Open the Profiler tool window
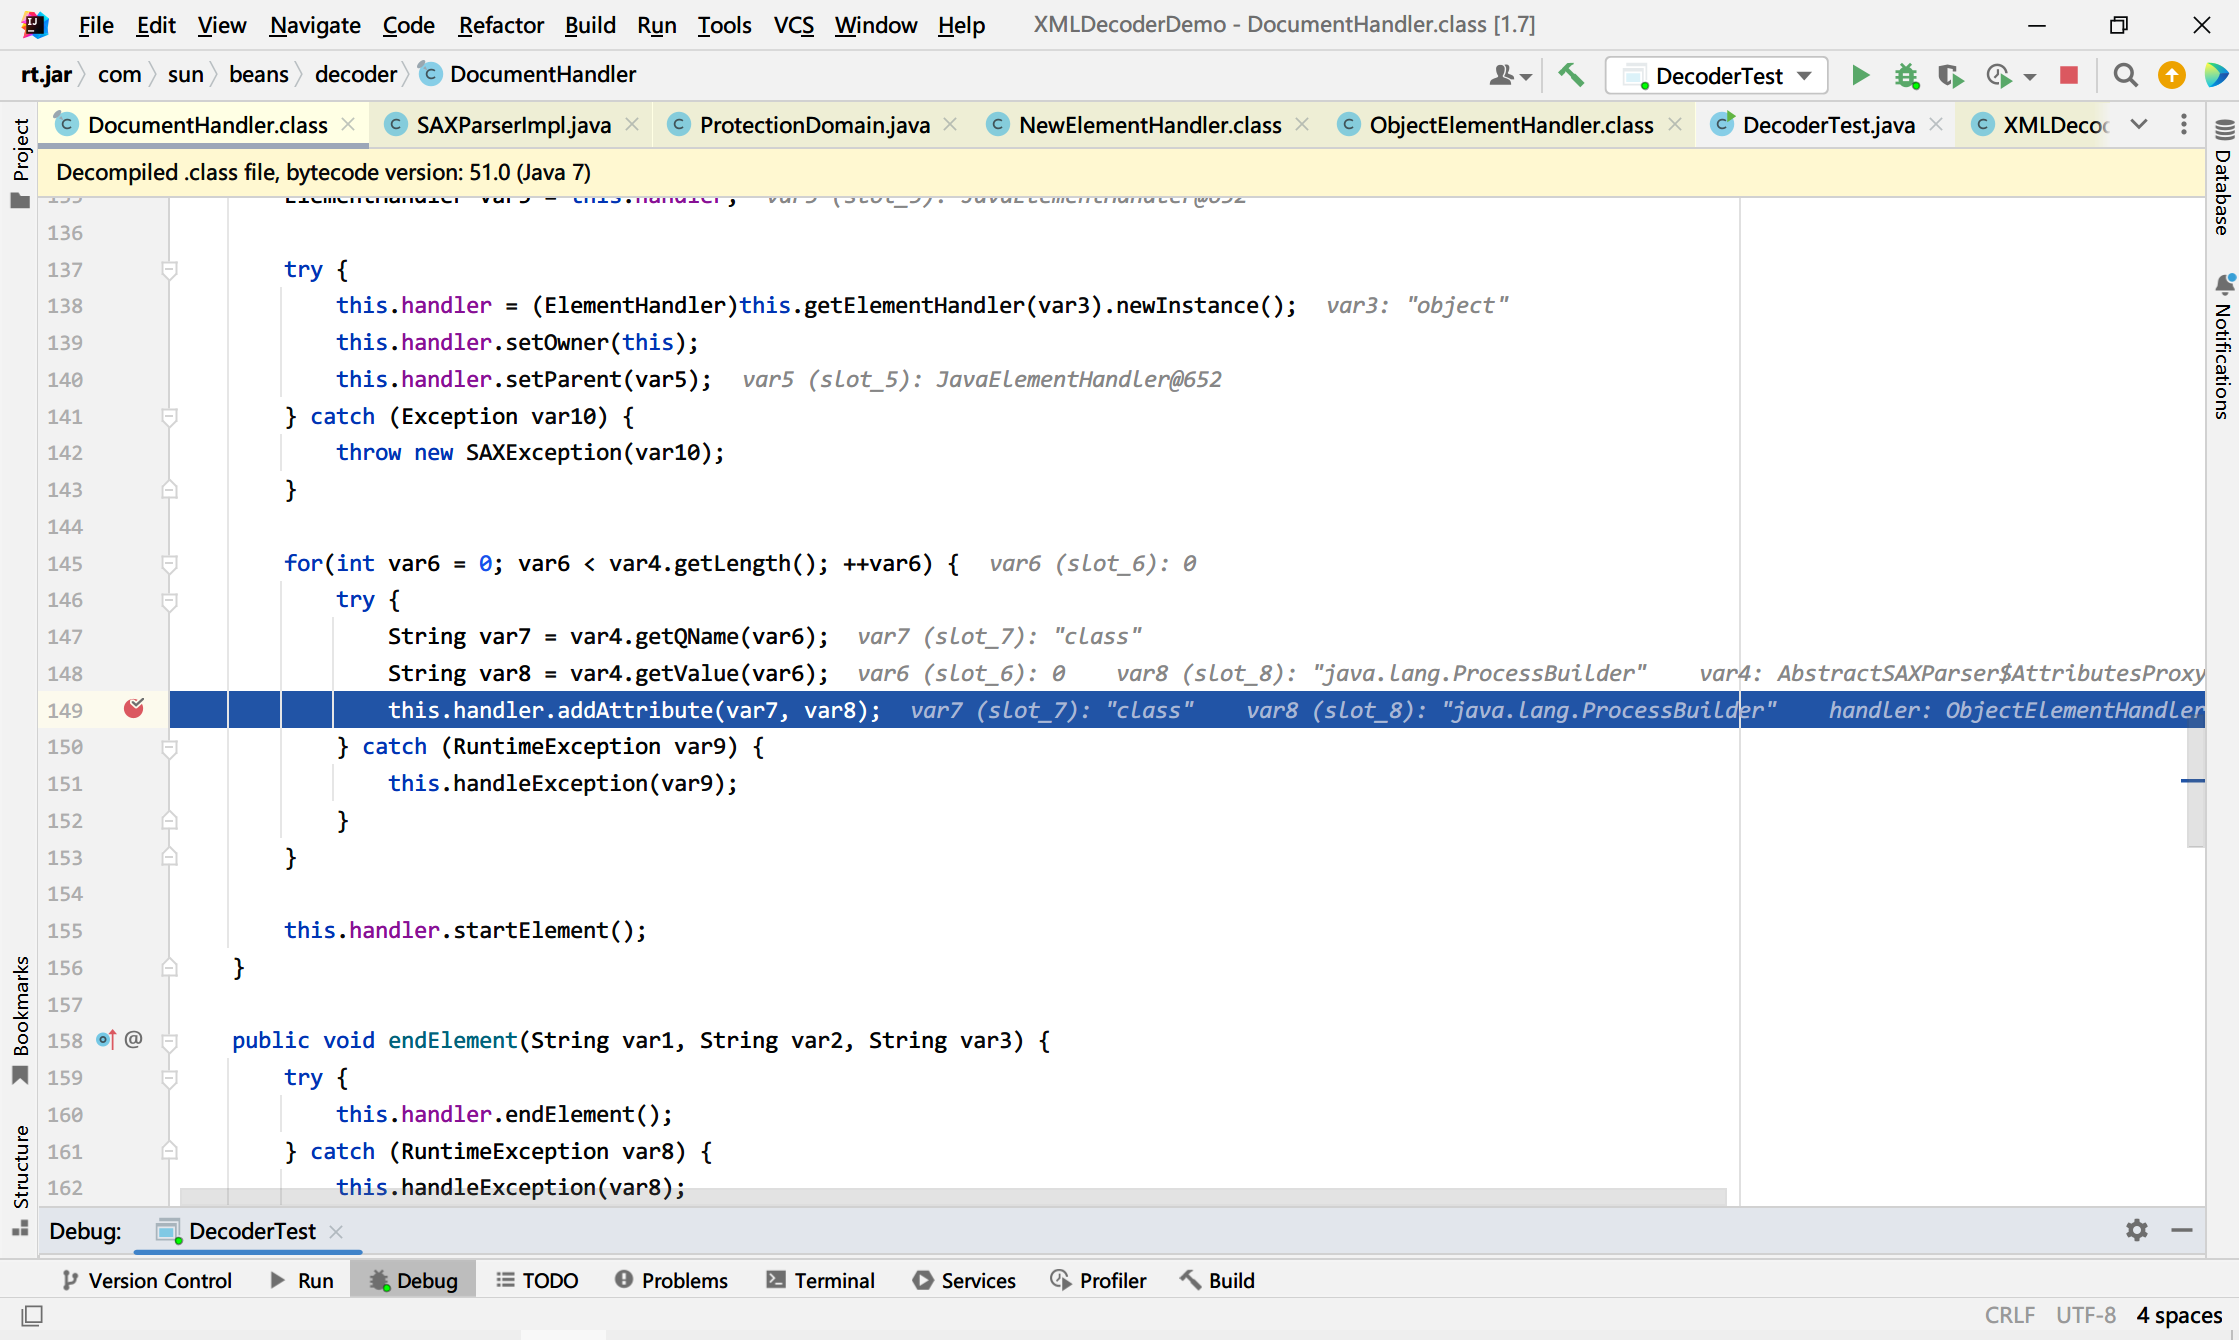The width and height of the screenshot is (2239, 1340). tap(1098, 1280)
